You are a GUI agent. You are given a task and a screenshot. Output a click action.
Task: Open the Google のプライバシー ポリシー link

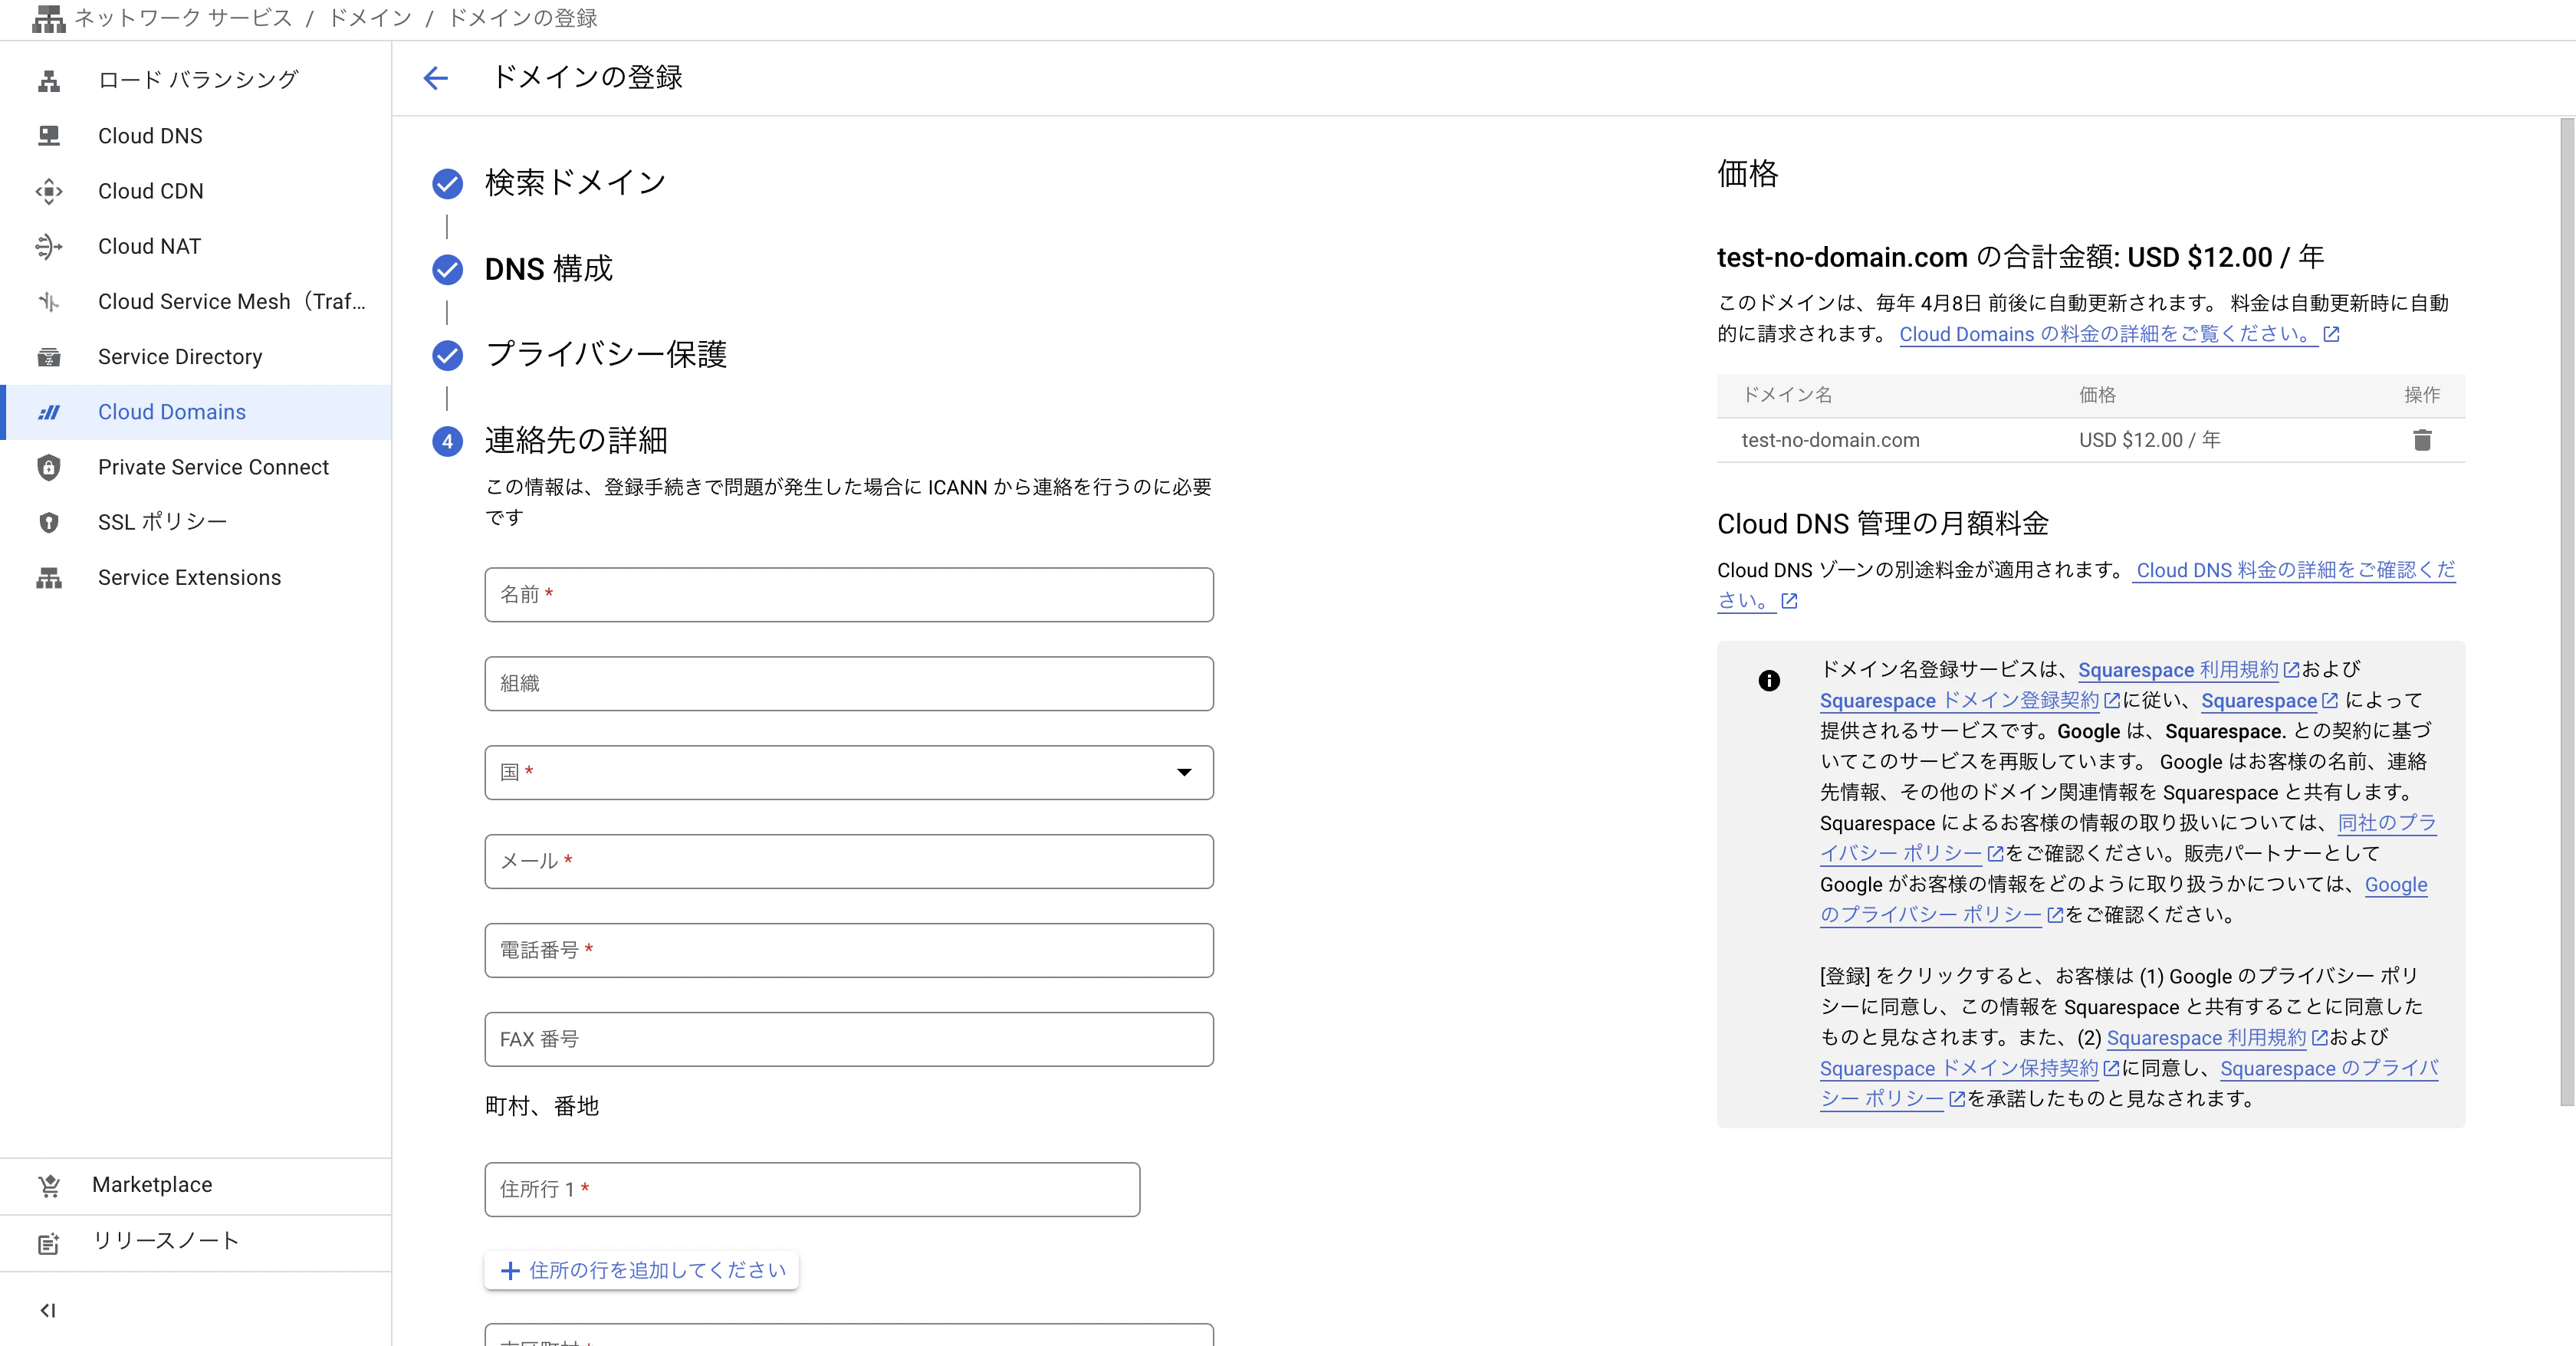1941,915
